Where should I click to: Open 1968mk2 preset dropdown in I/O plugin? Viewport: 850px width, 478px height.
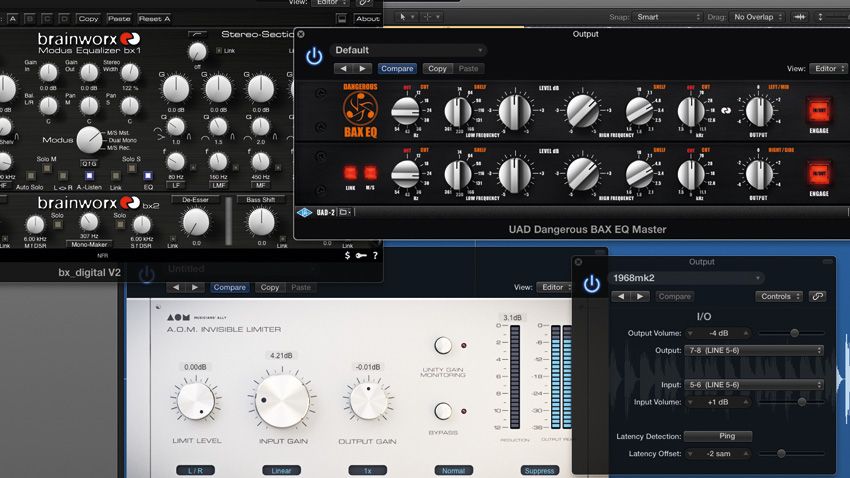click(x=687, y=278)
